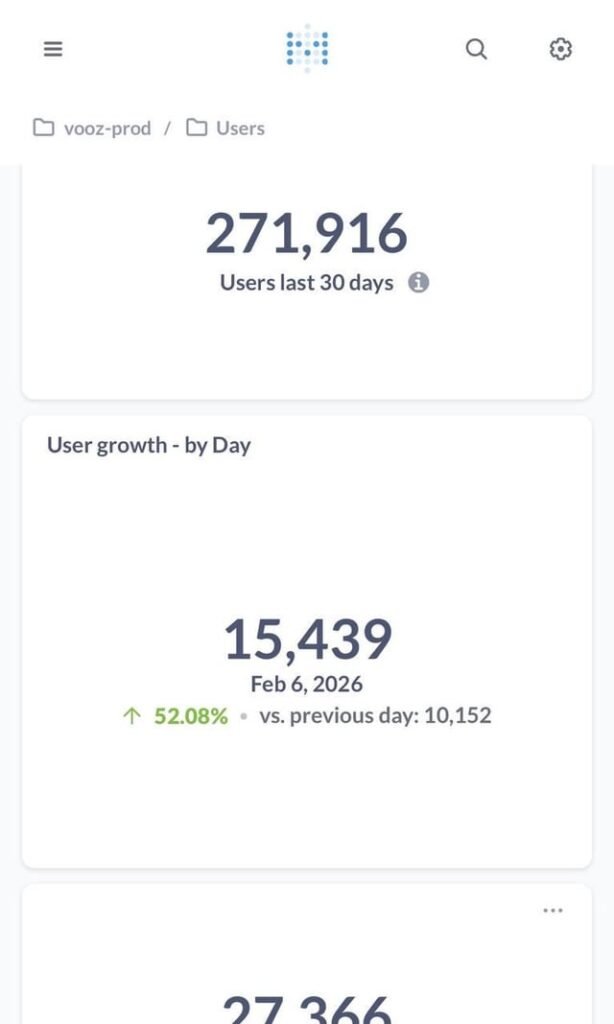Click the vs. previous day: 10,152 comparison text

[x=375, y=715]
